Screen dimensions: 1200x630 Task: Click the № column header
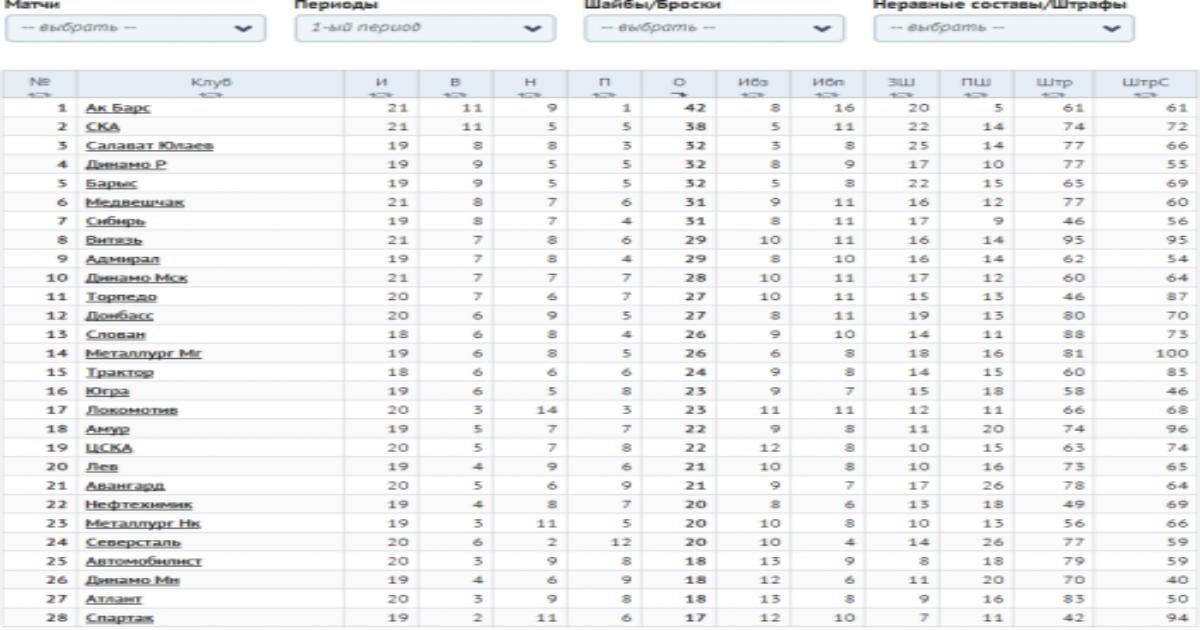pos(40,80)
